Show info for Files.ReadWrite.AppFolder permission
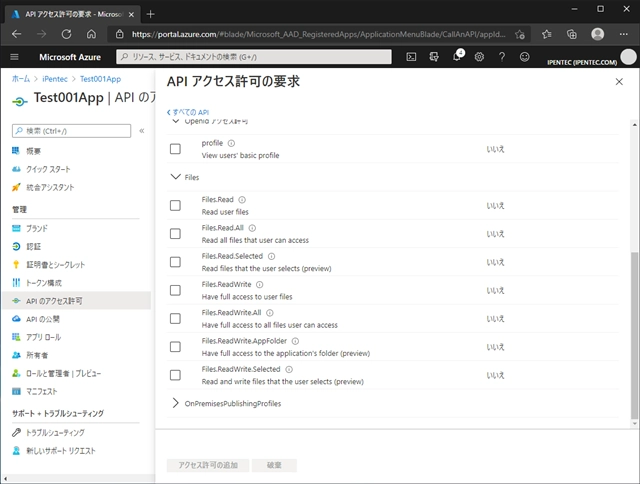The height and width of the screenshot is (484, 640). [296, 341]
